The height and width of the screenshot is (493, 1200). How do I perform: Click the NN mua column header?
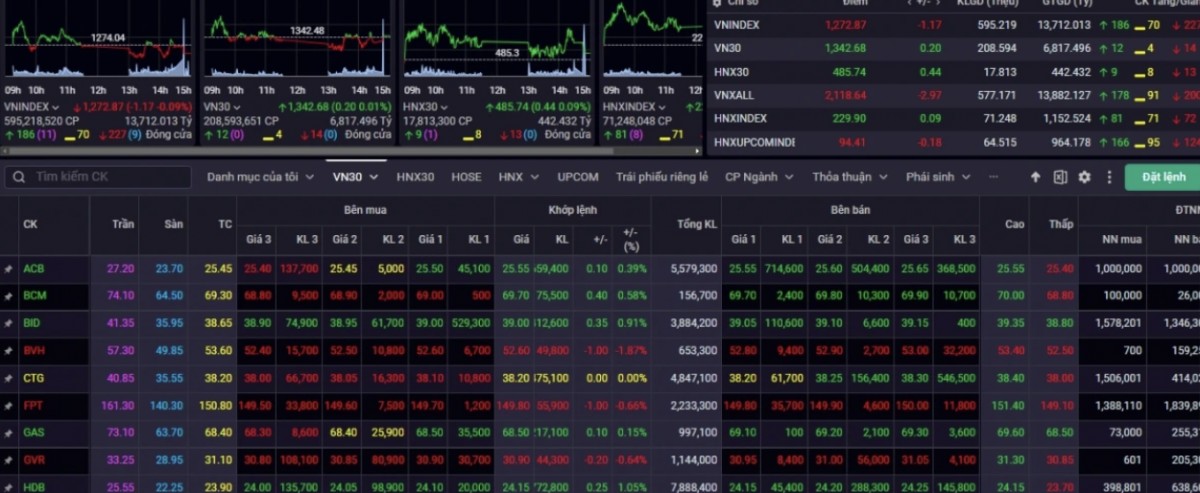[1124, 240]
